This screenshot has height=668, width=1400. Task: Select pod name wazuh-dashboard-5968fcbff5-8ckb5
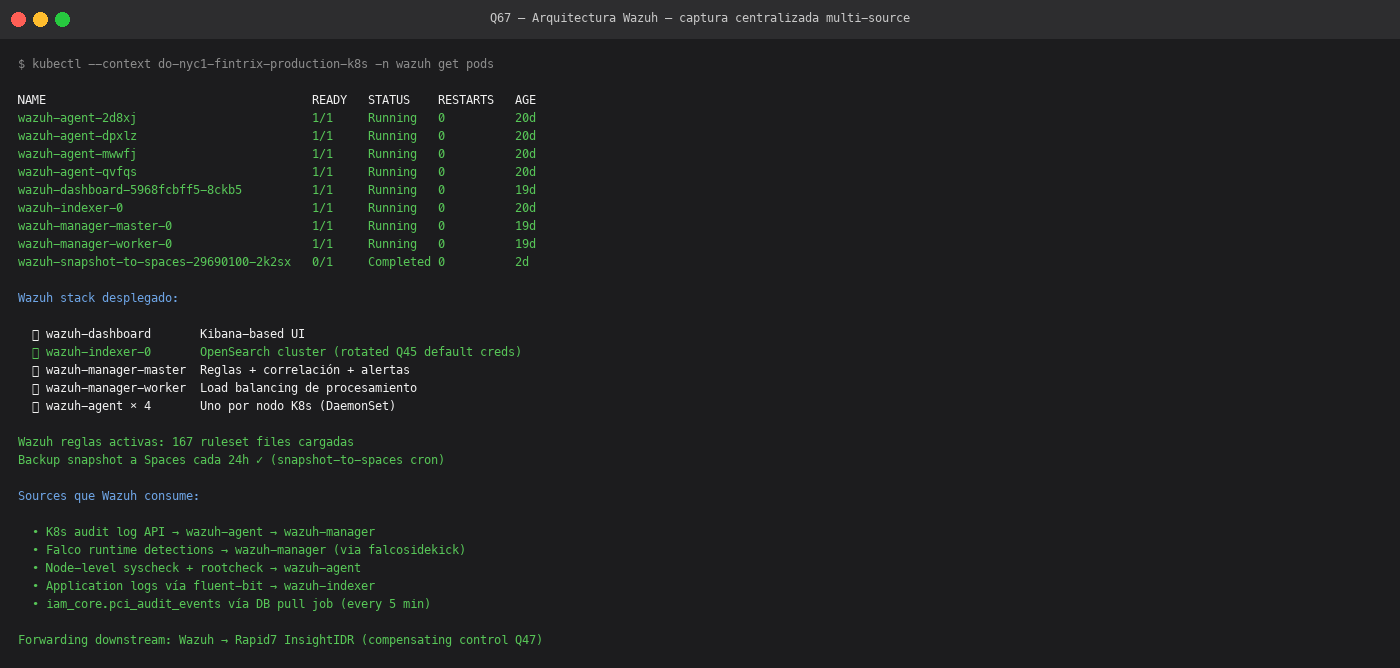click(130, 190)
